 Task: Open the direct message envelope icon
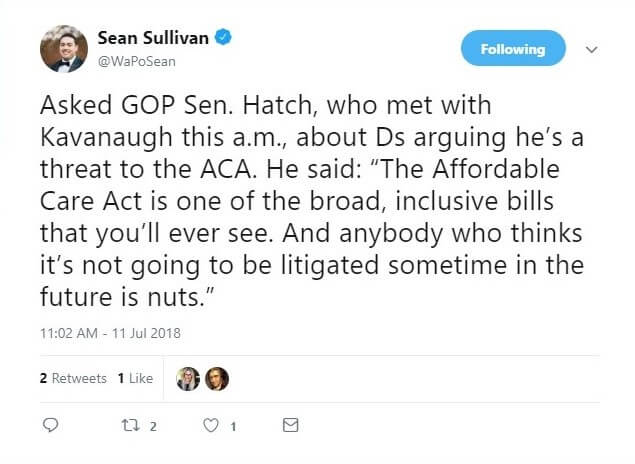point(290,425)
